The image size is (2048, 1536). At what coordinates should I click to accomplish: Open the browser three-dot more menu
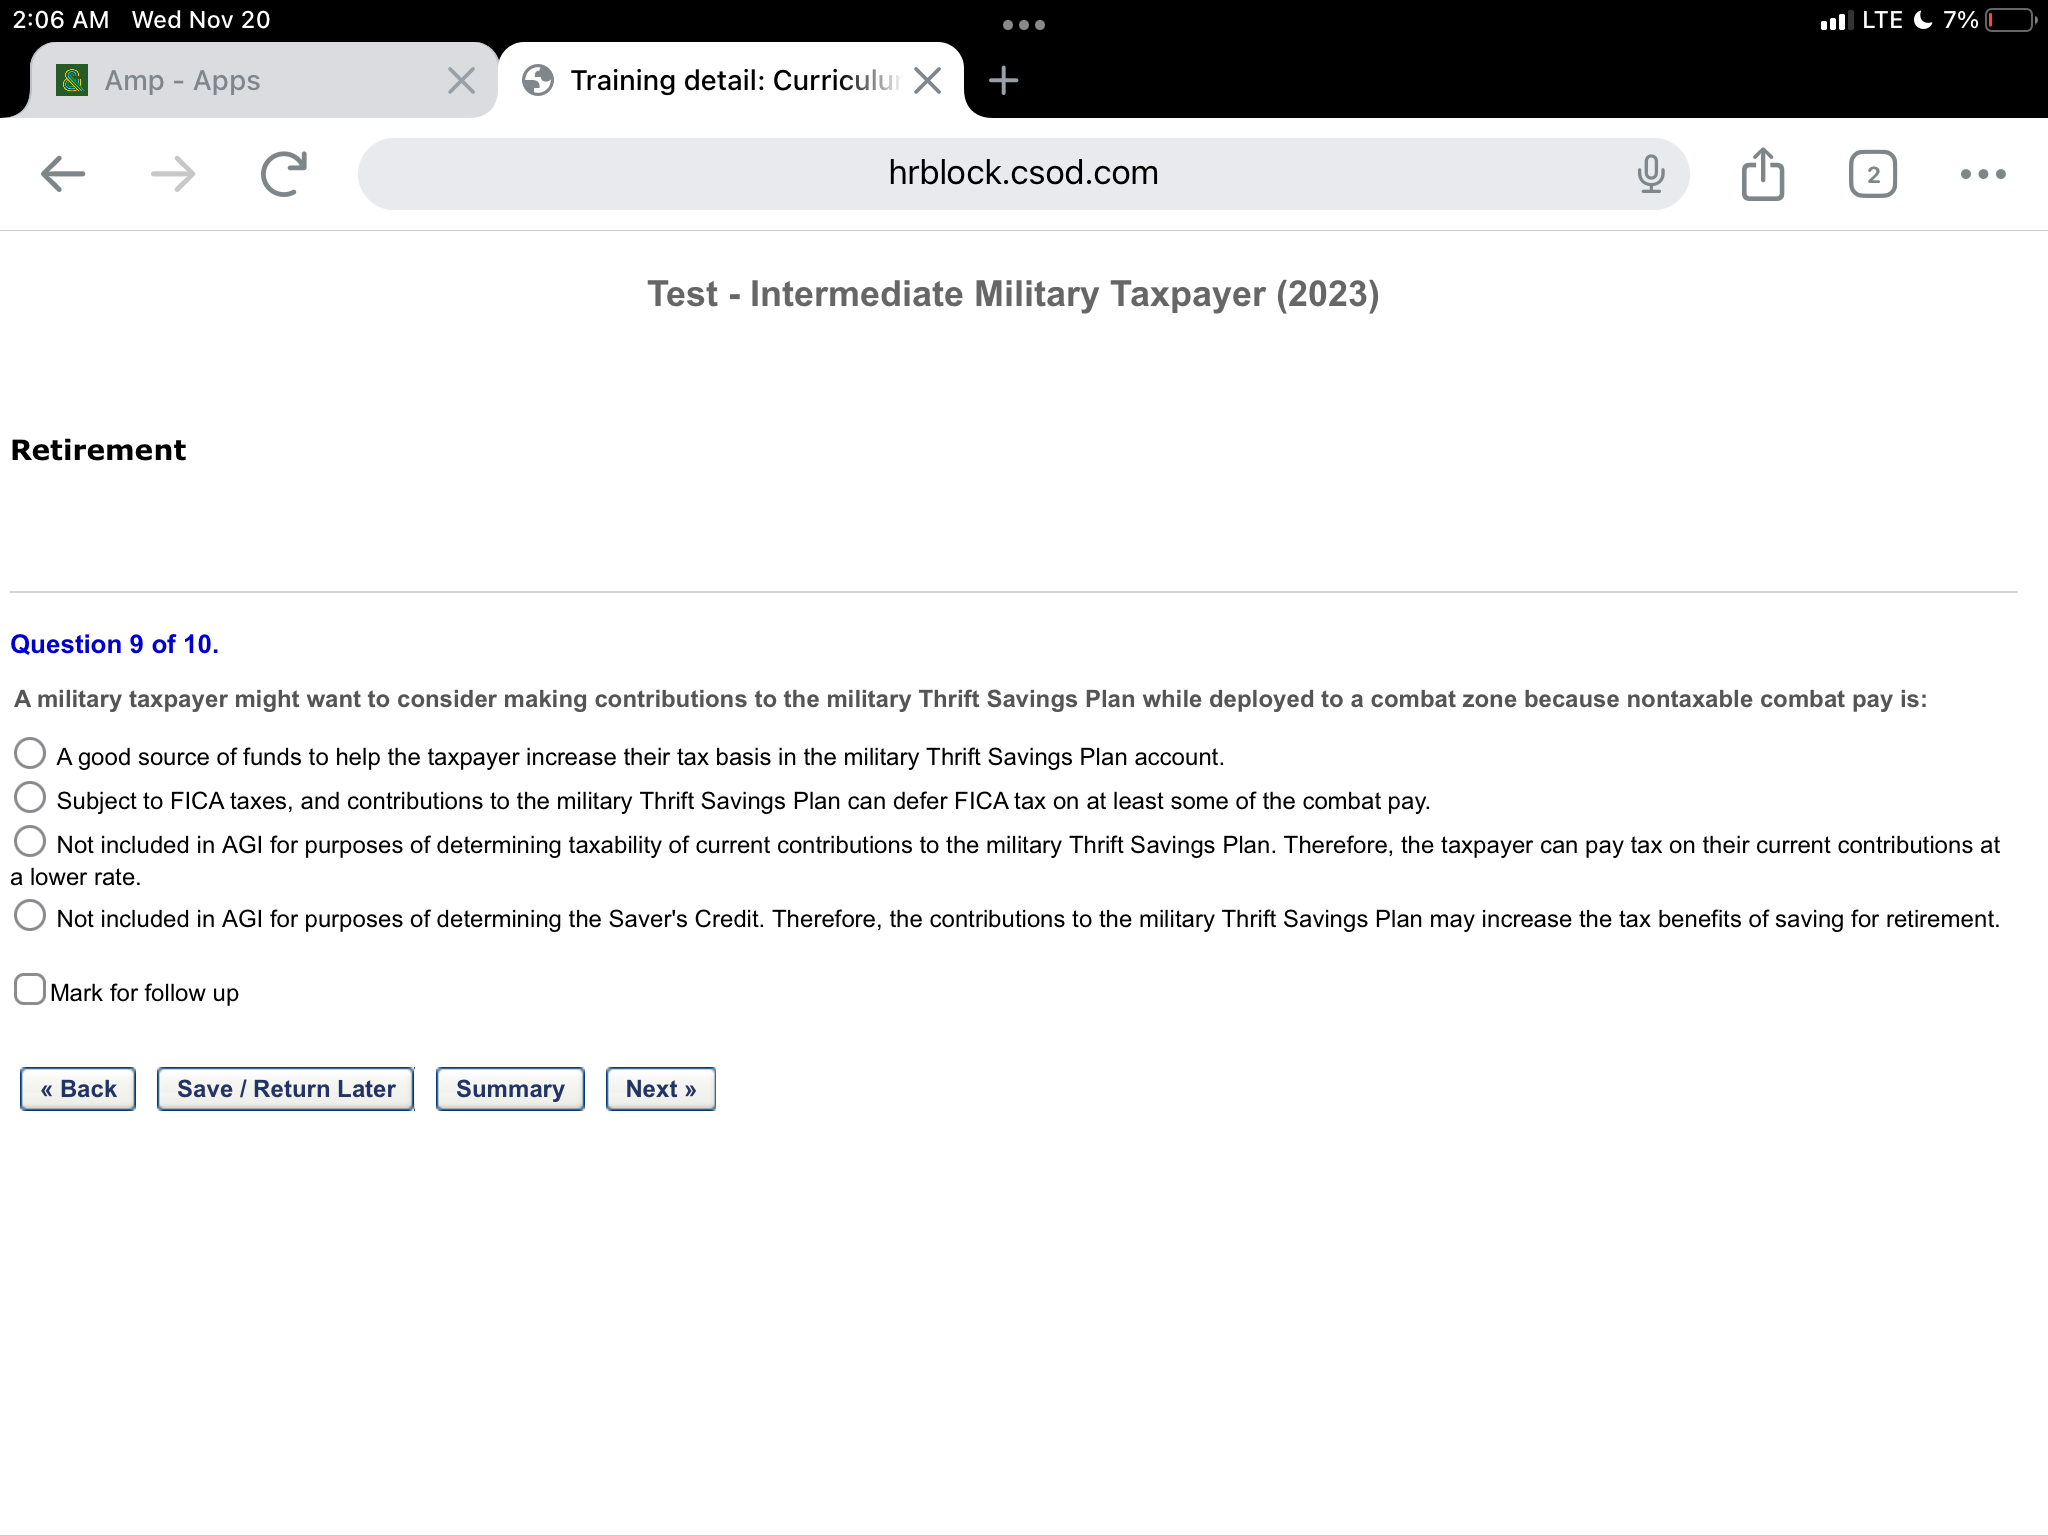(x=1982, y=174)
